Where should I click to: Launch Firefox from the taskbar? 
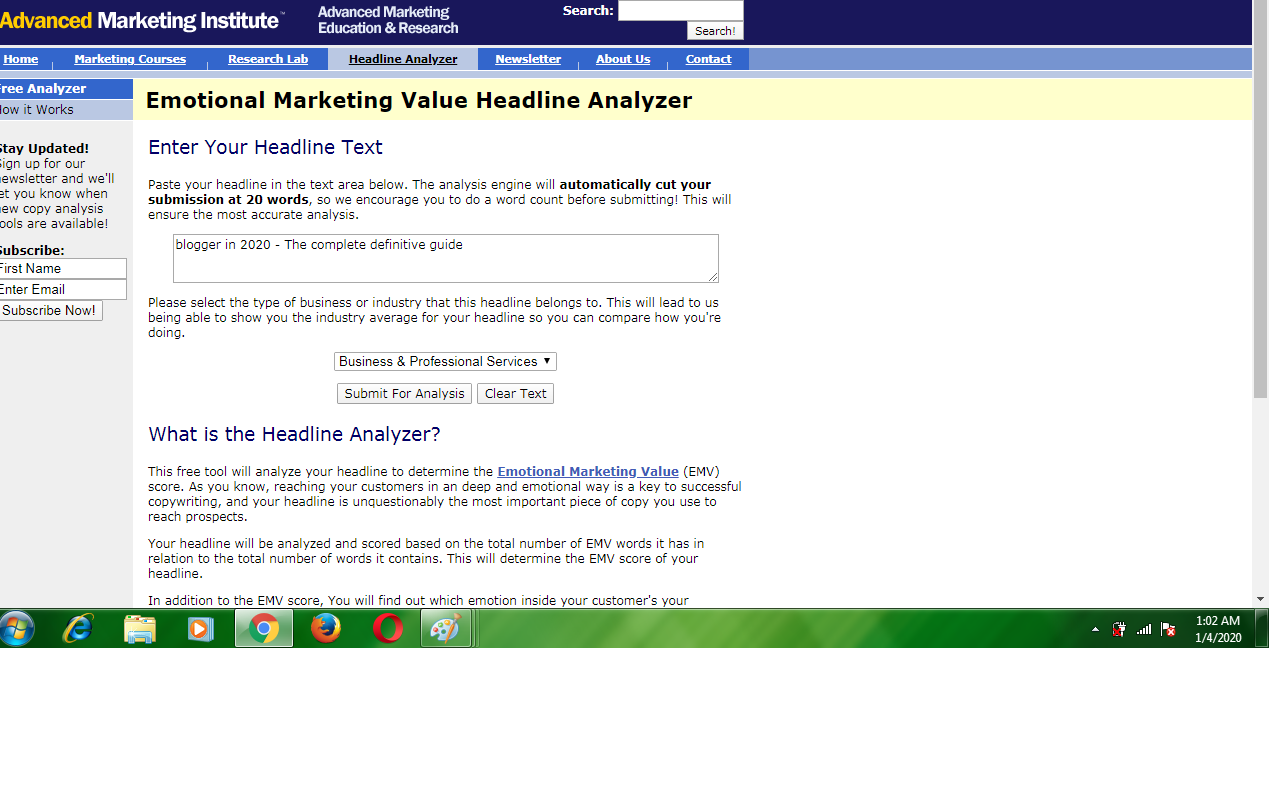(326, 628)
